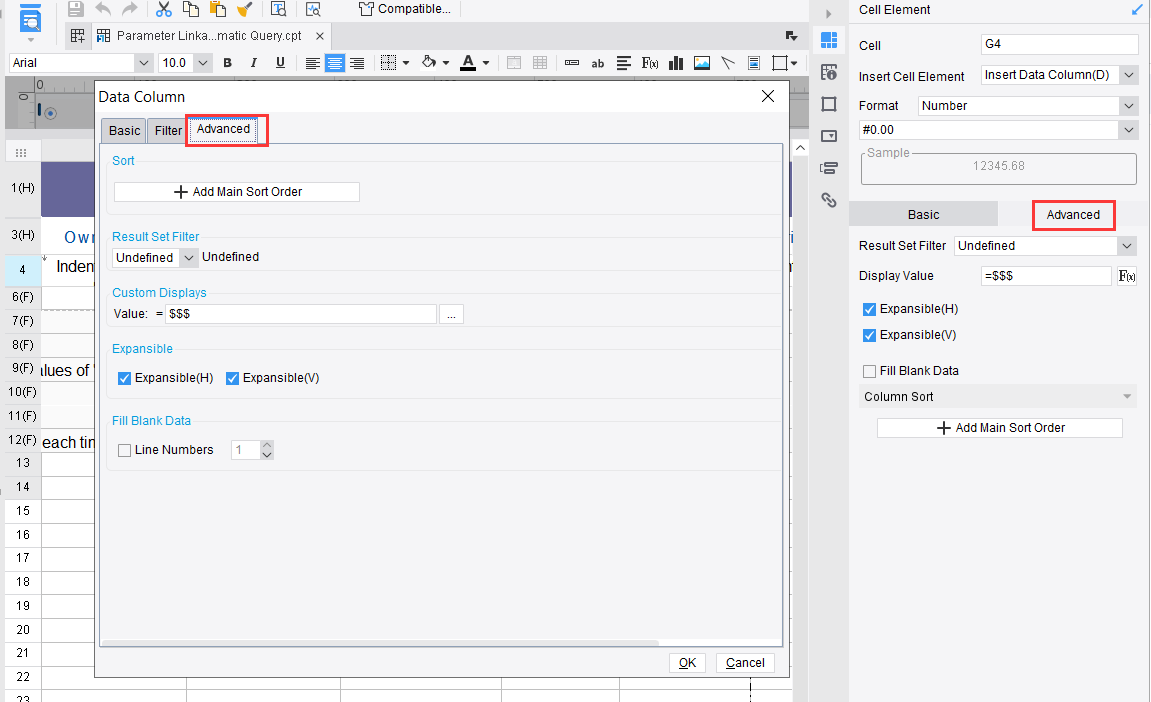Confirm the dialog with the OK button
Screen dimensions: 1151x702
point(687,662)
